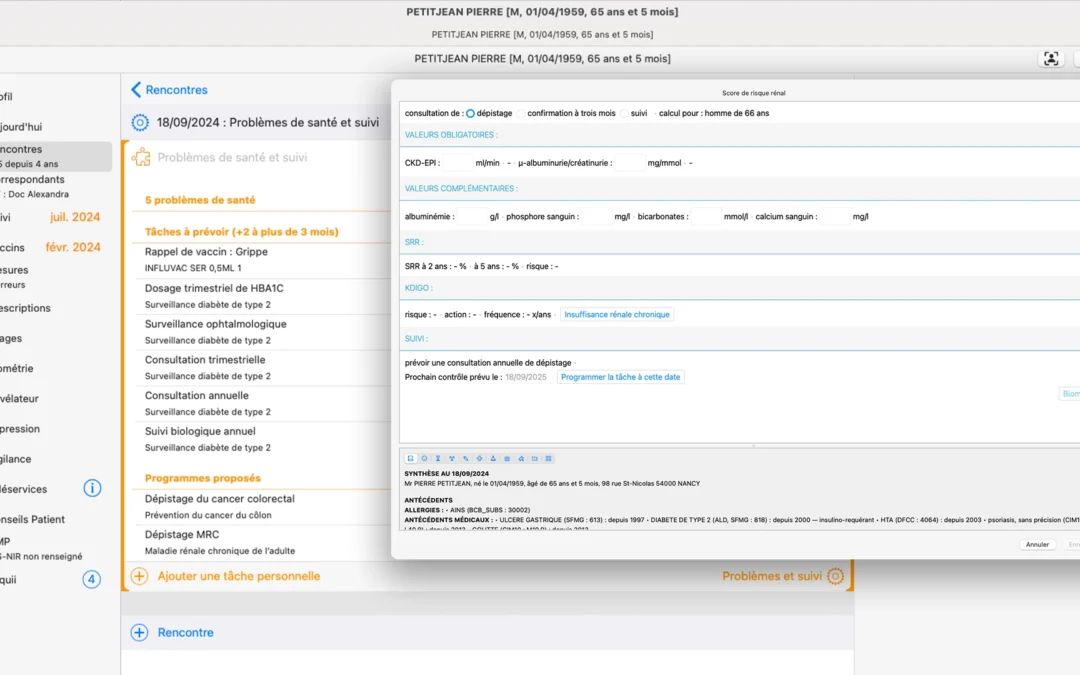Click the puzzle piece icon near Problèmes de santé
1080x675 pixels.
click(141, 157)
